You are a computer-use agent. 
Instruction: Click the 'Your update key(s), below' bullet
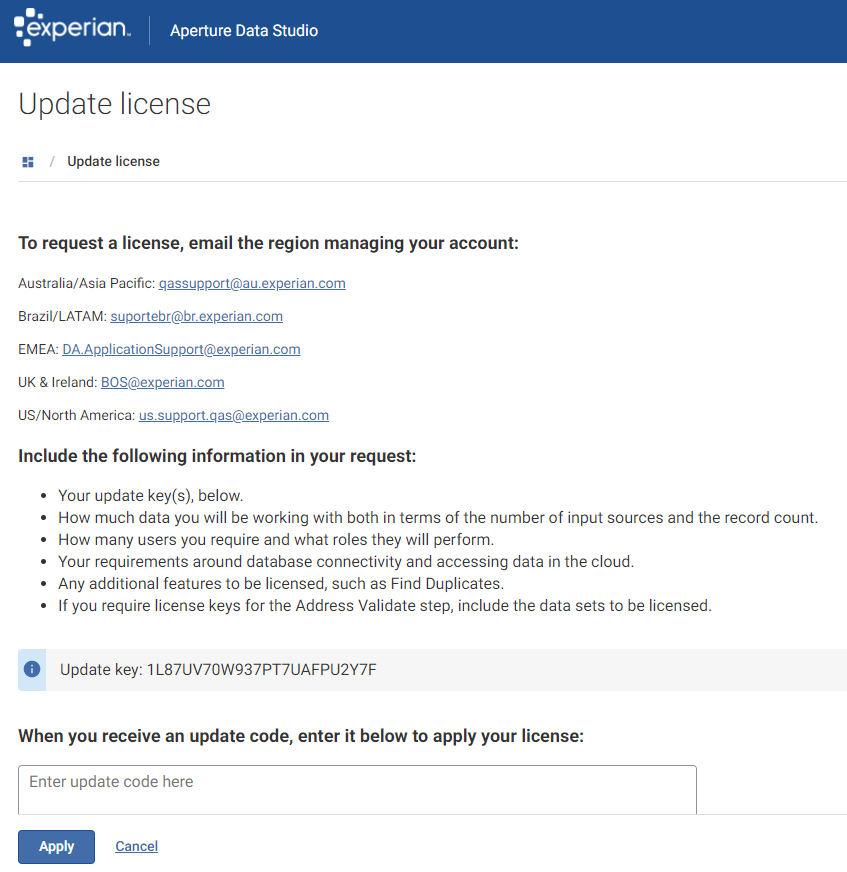coord(150,495)
